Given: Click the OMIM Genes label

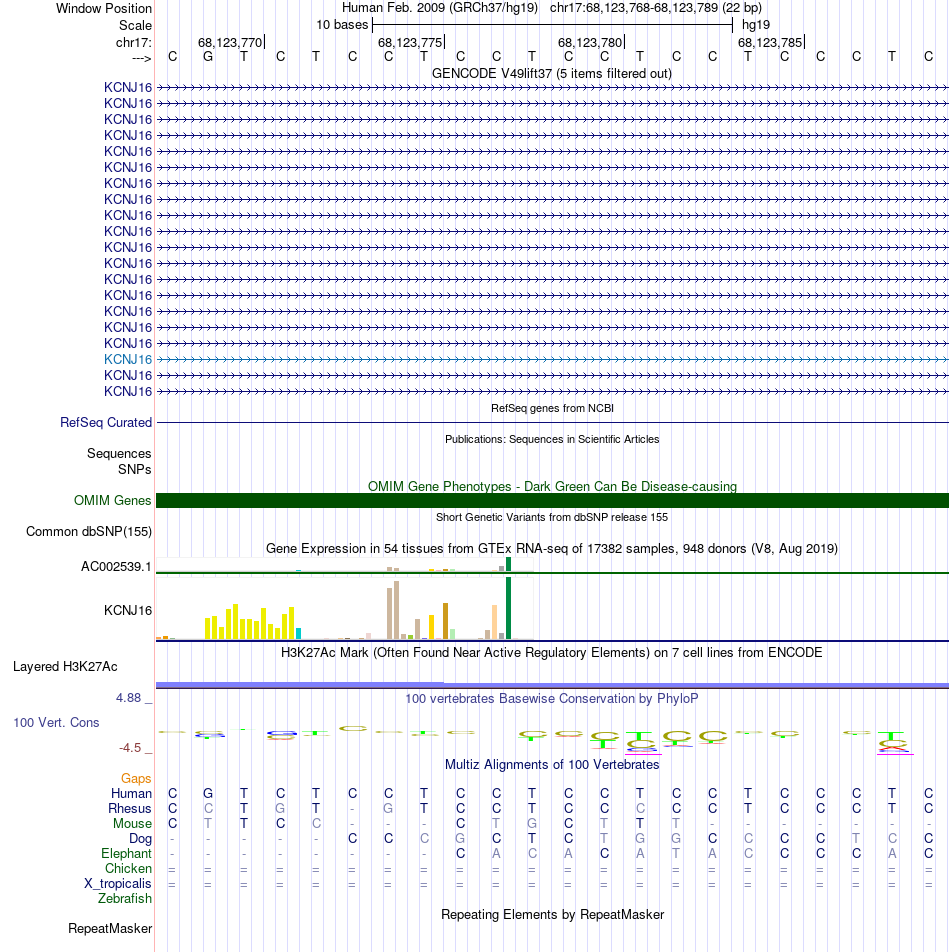Looking at the screenshot, I should pos(112,500).
